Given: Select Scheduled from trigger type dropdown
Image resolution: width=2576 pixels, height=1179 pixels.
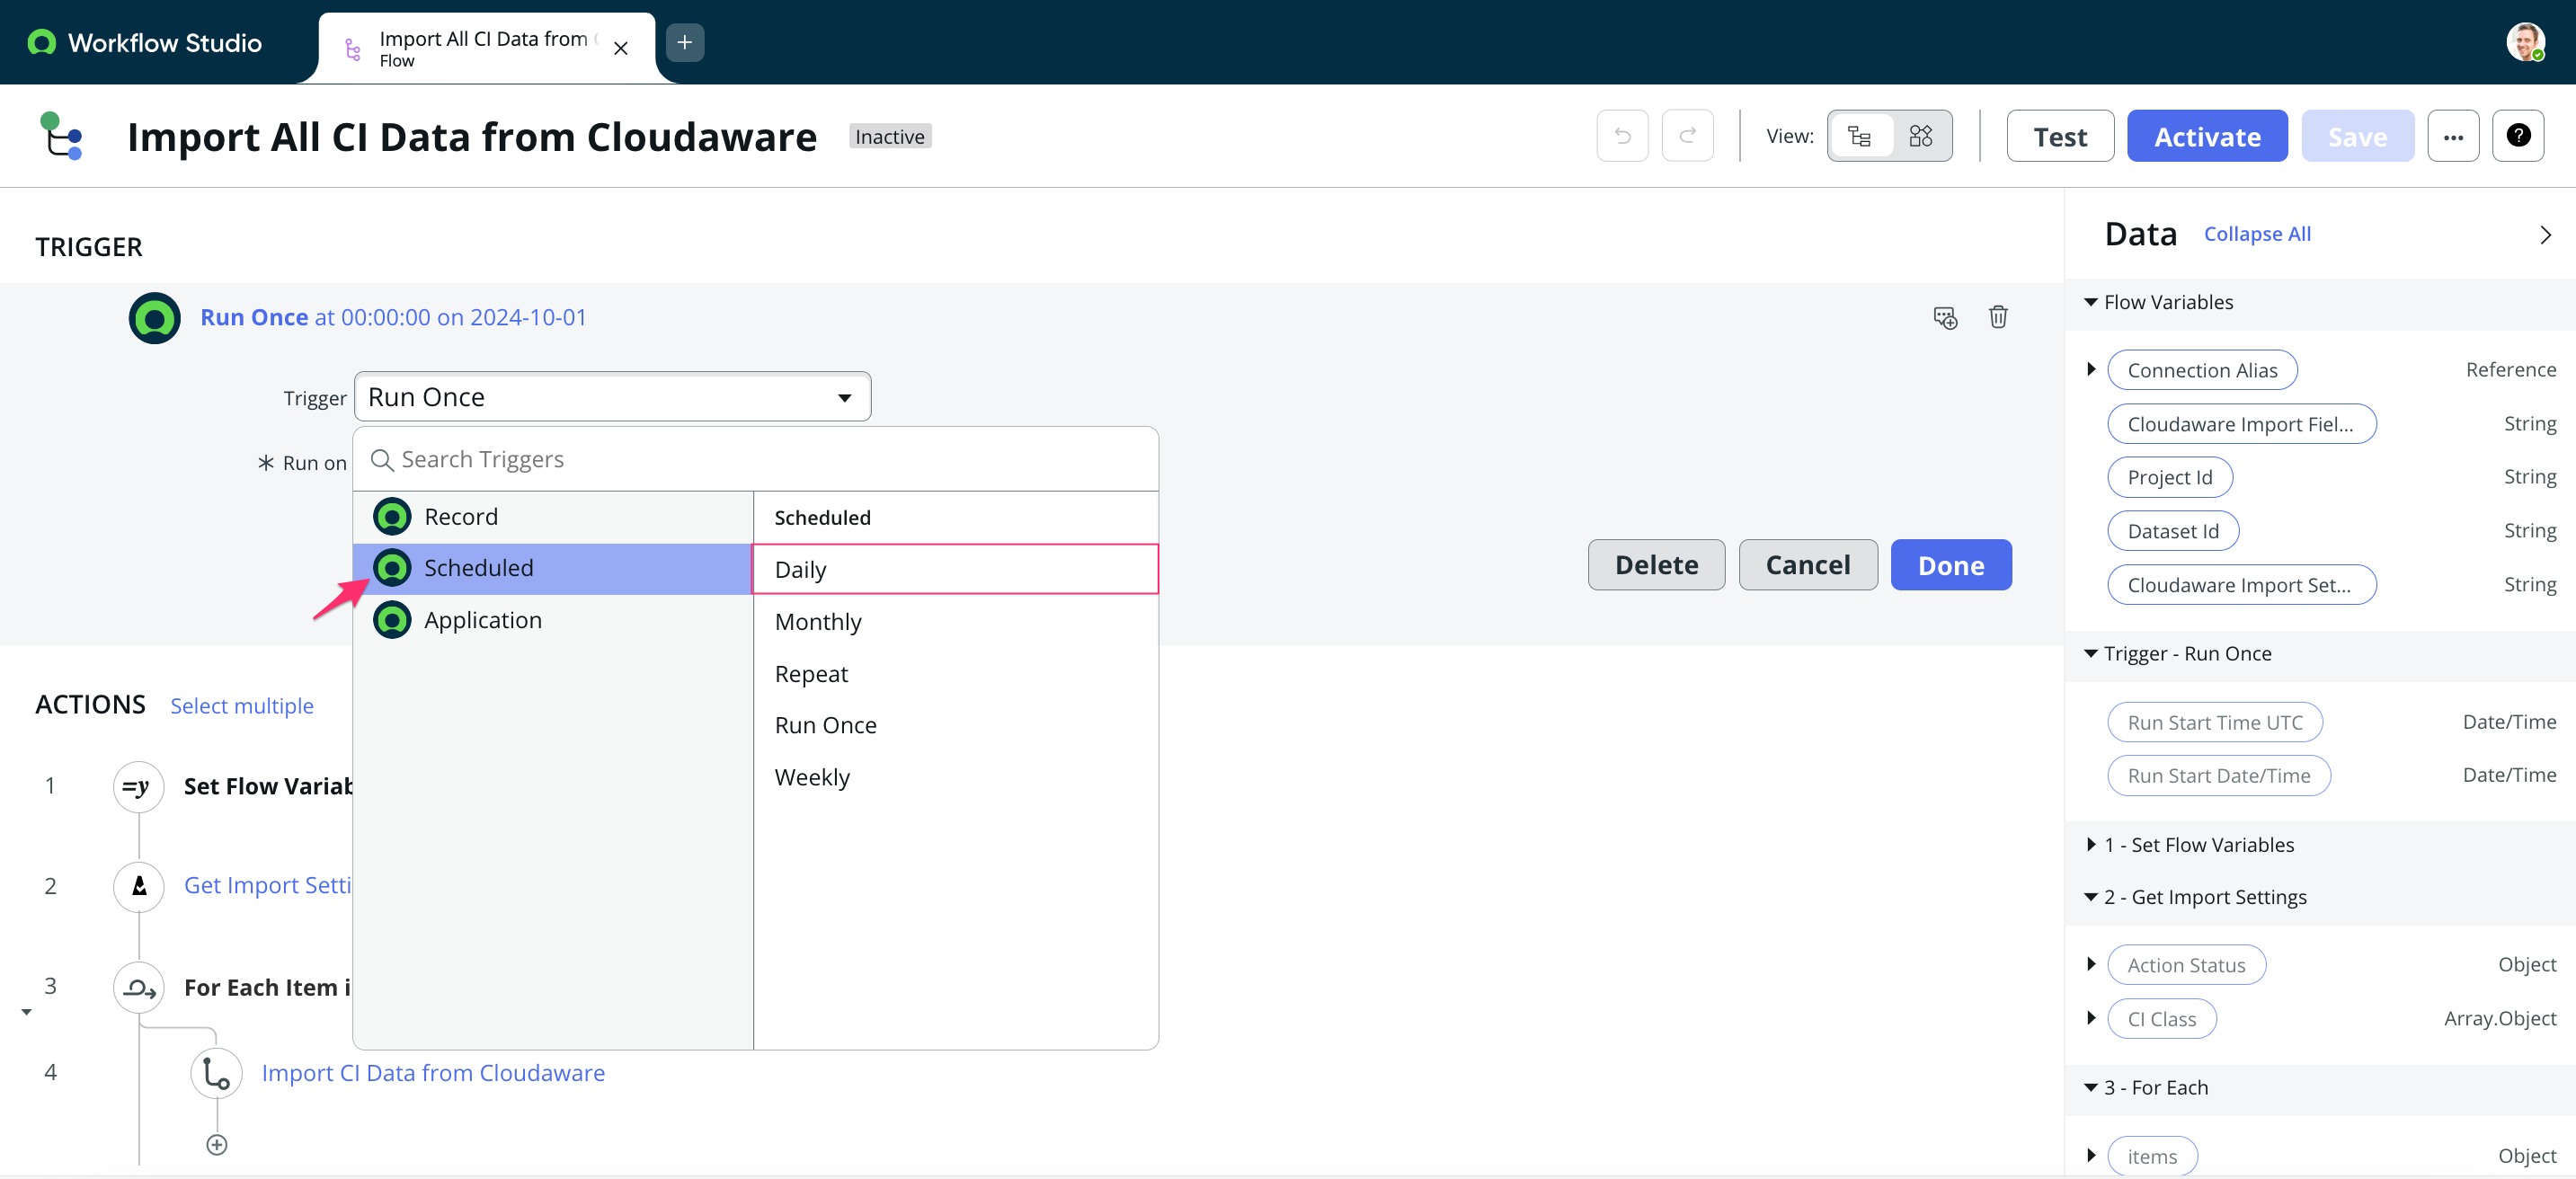Looking at the screenshot, I should coord(478,566).
